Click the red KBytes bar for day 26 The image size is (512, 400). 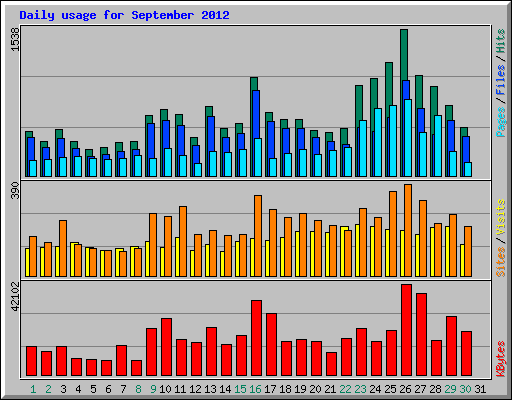click(x=406, y=330)
